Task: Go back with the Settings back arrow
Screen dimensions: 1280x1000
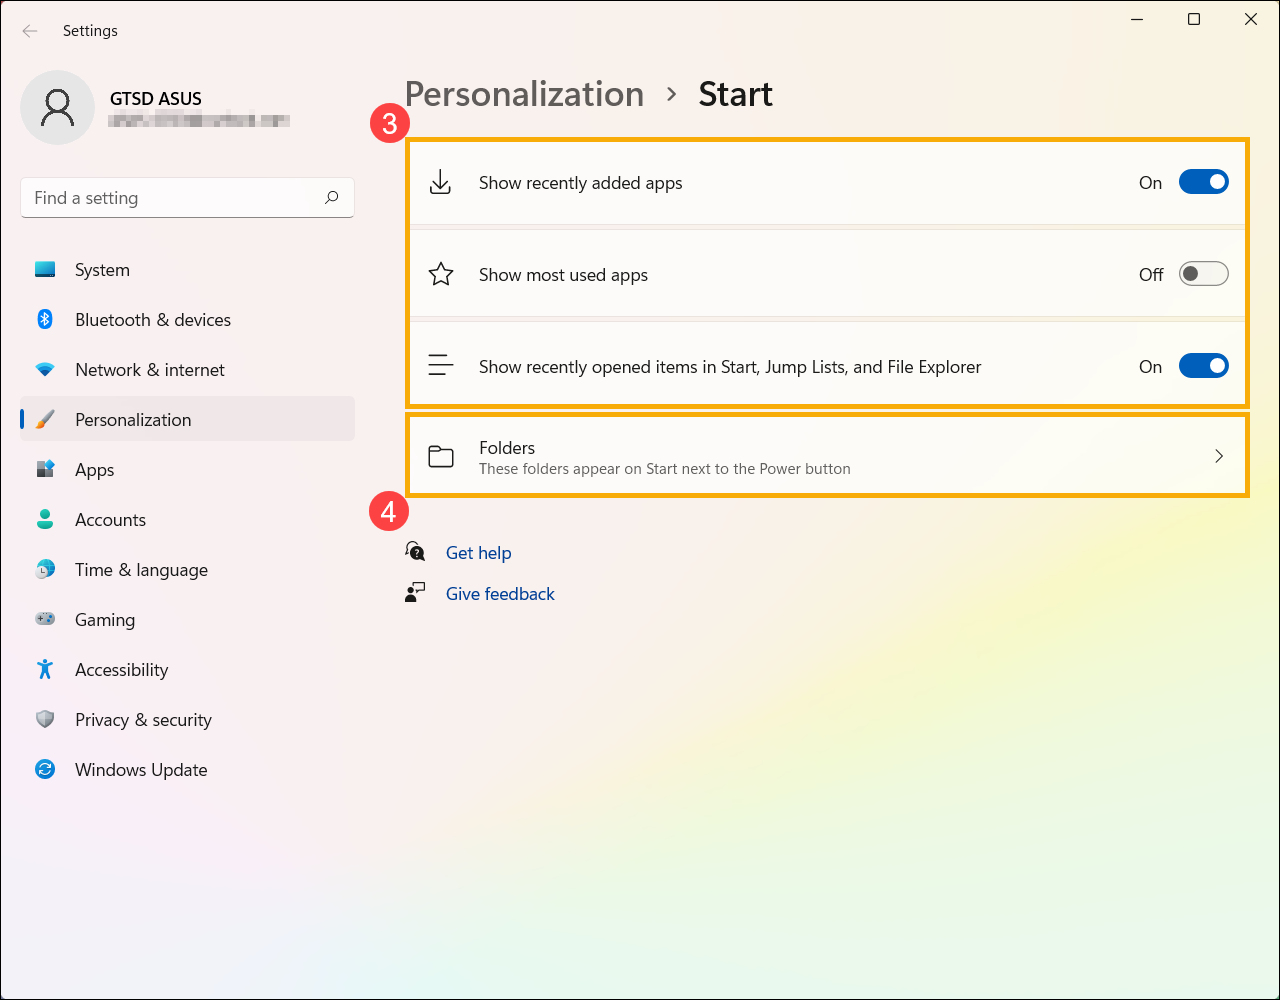Action: click(x=30, y=31)
